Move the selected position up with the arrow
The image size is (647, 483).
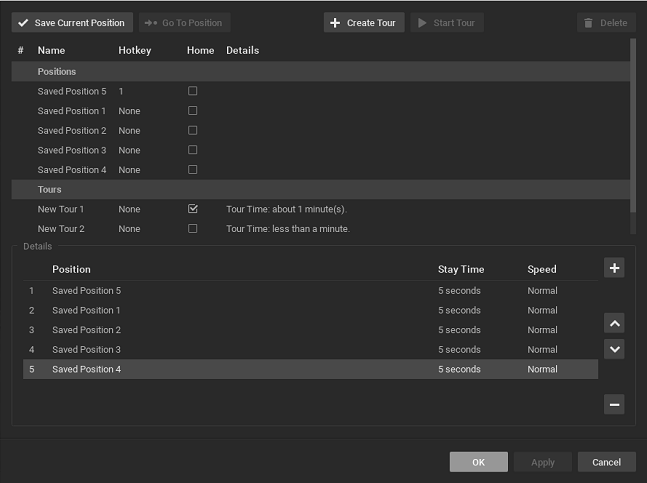pos(614,324)
